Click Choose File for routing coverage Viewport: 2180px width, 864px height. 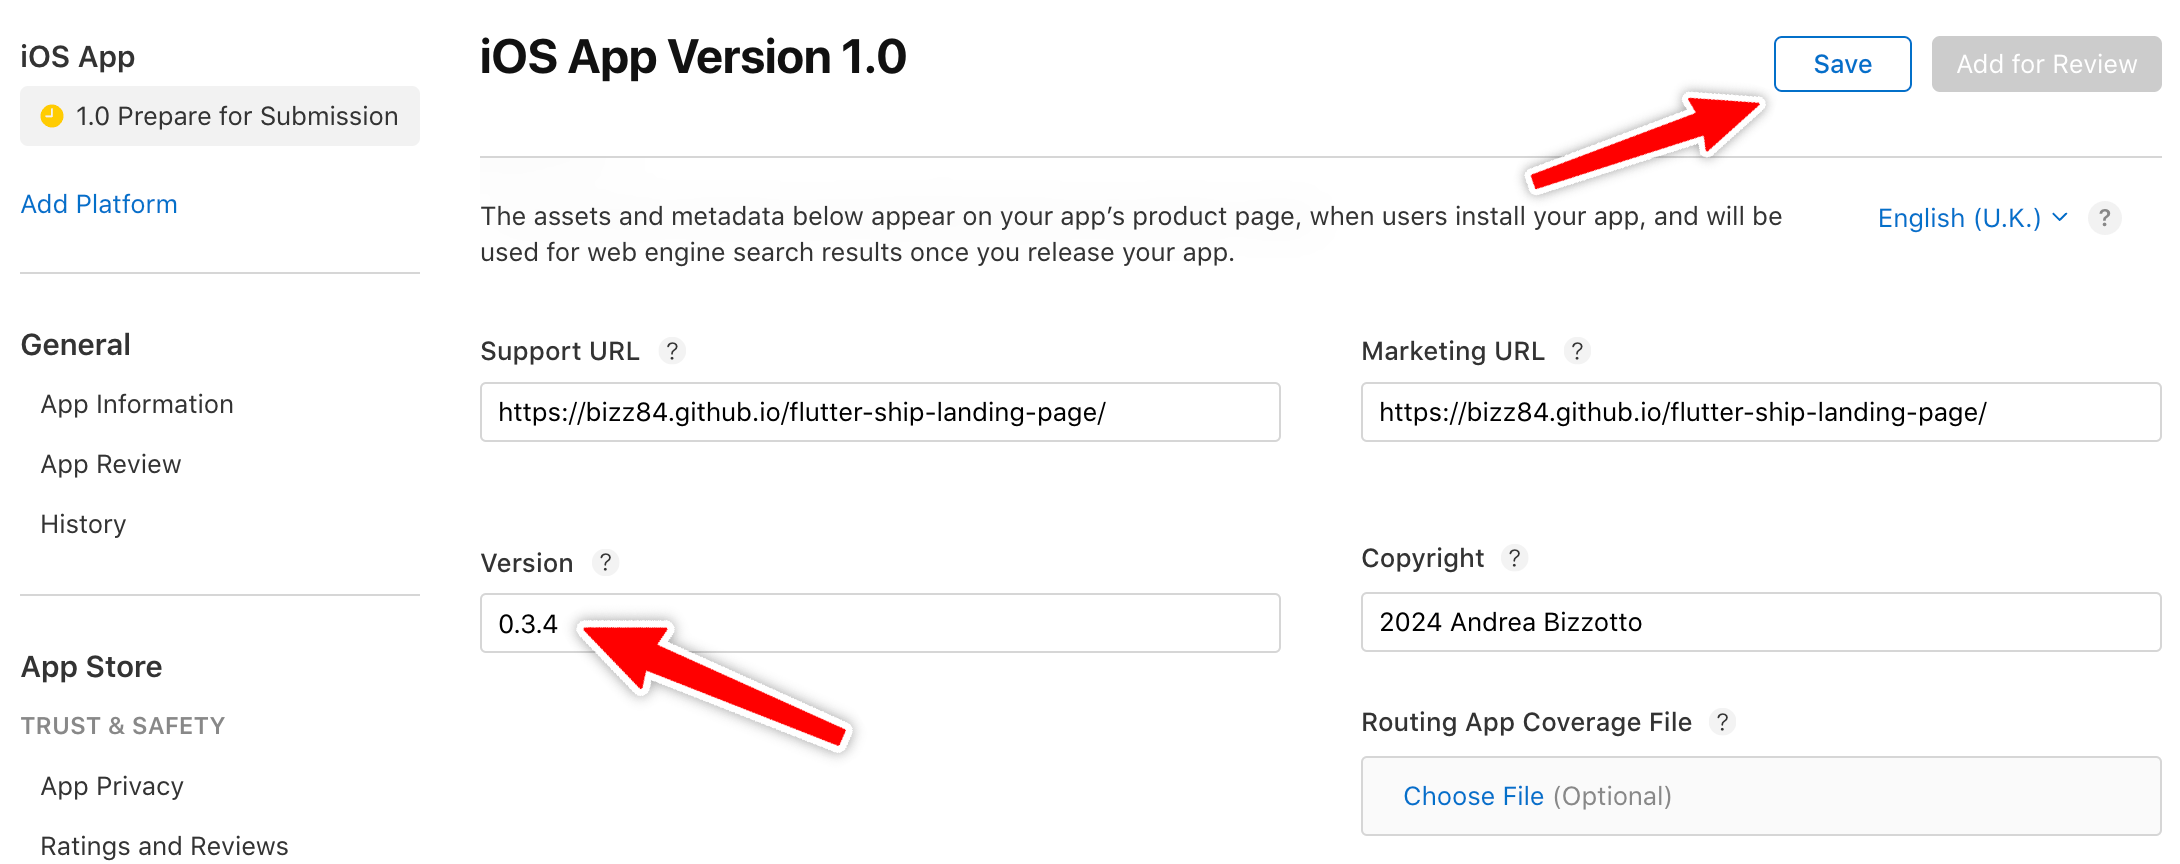tap(1473, 796)
